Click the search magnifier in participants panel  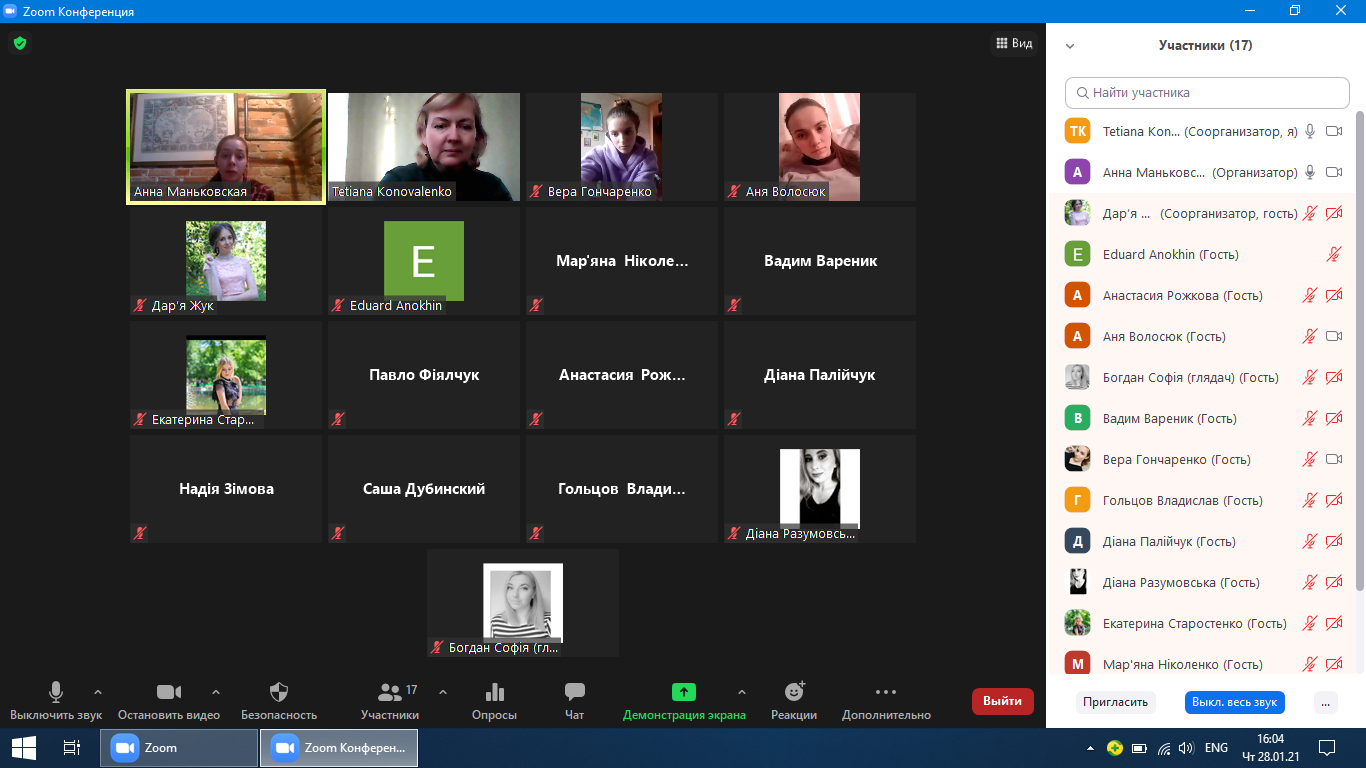(1082, 93)
